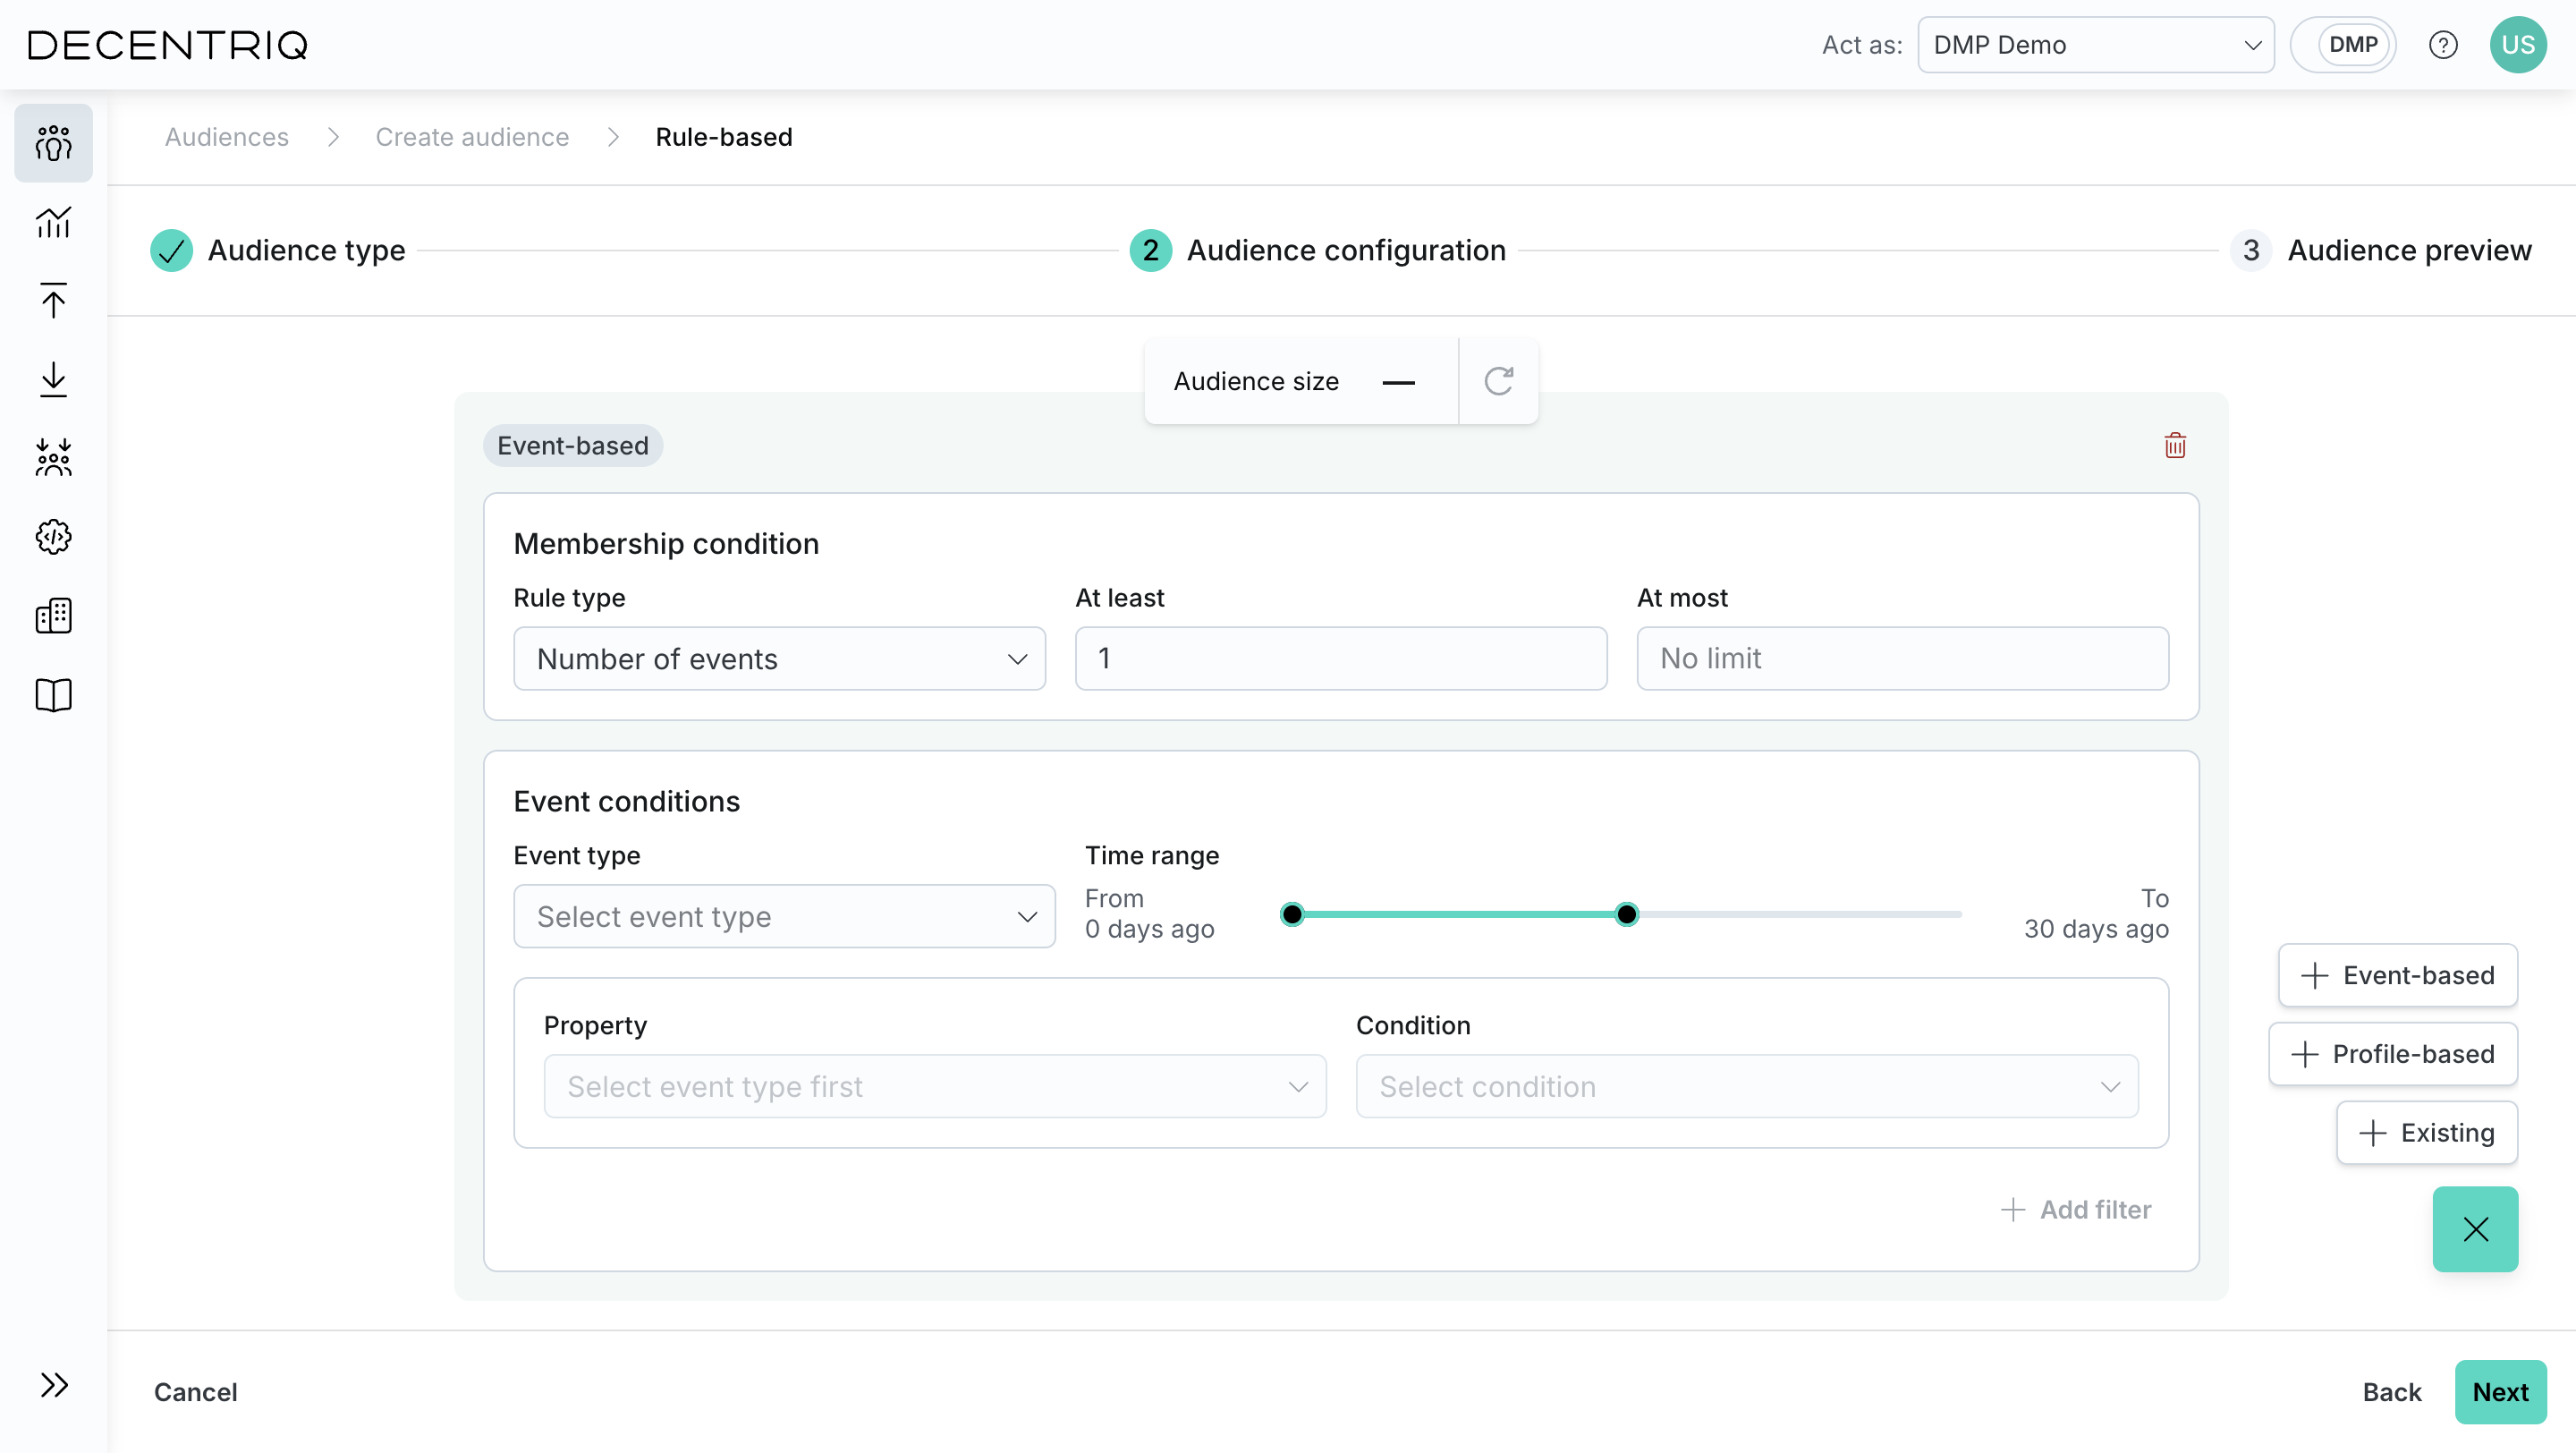Click the 0 days ago text
This screenshot has height=1453, width=2576.
click(1149, 929)
